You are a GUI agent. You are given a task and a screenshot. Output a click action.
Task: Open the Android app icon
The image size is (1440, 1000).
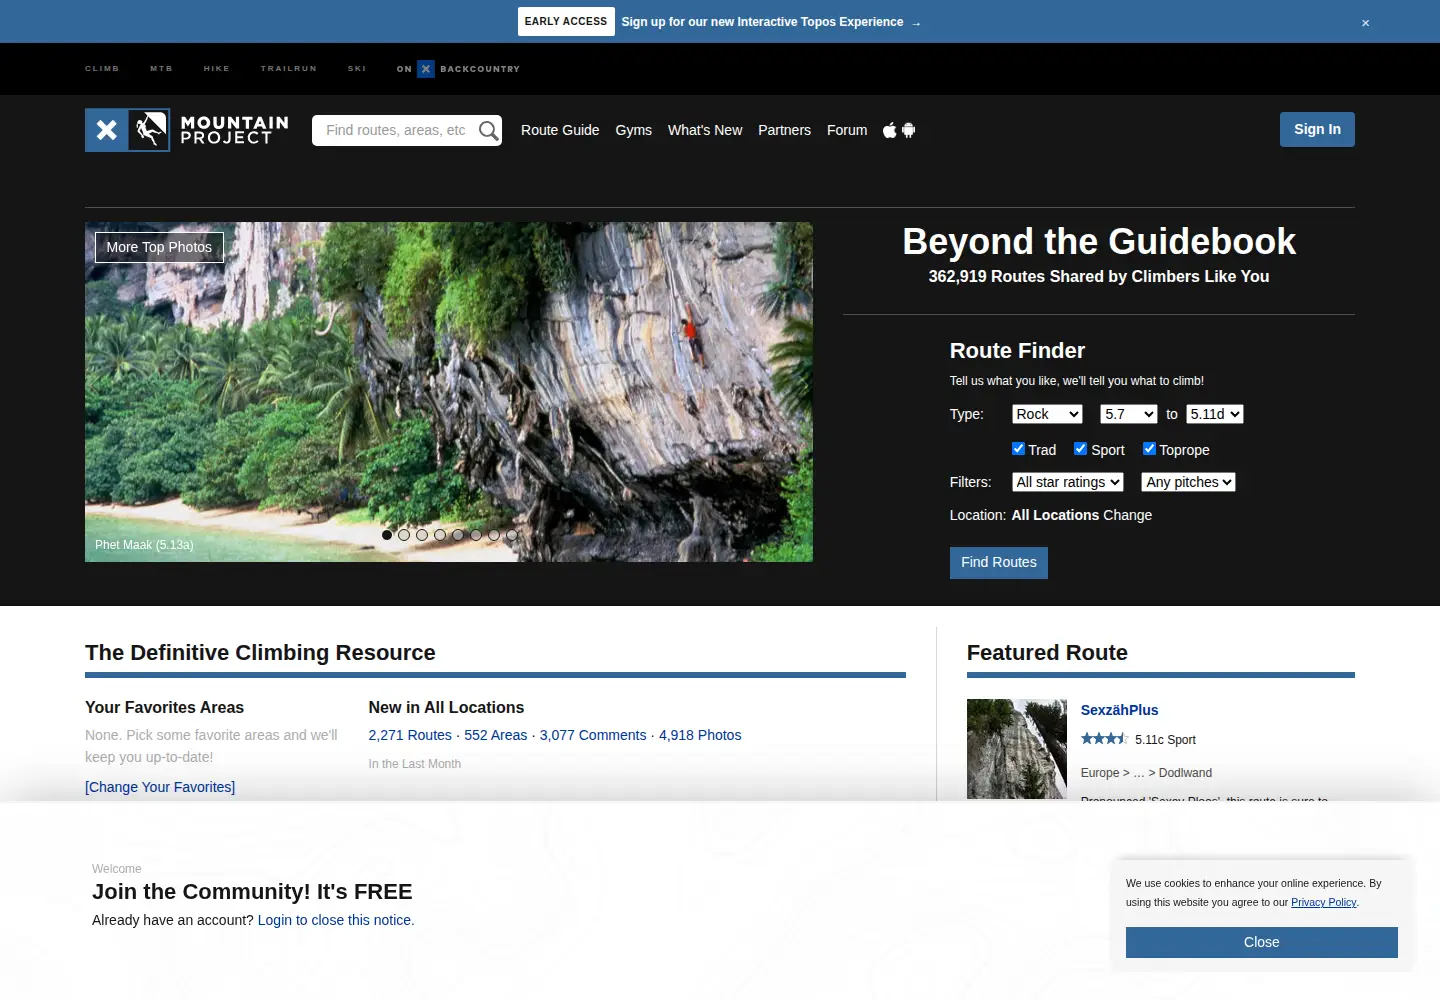pyautogui.click(x=909, y=130)
